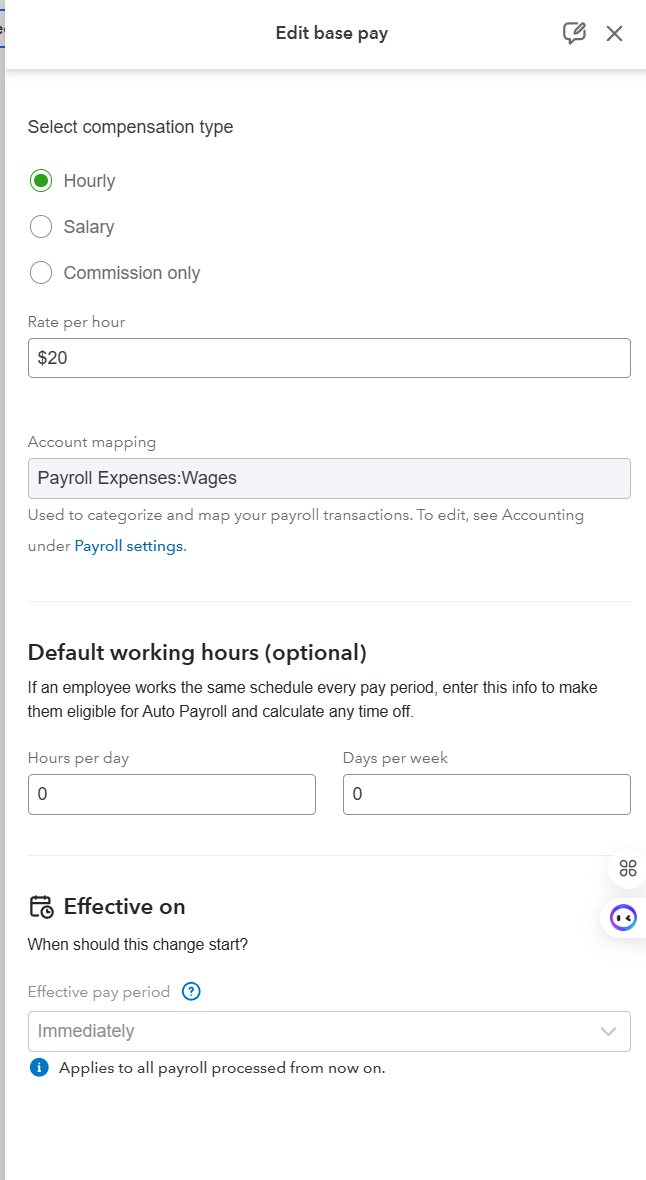
Task: Focus the Hours per day input
Action: point(172,794)
